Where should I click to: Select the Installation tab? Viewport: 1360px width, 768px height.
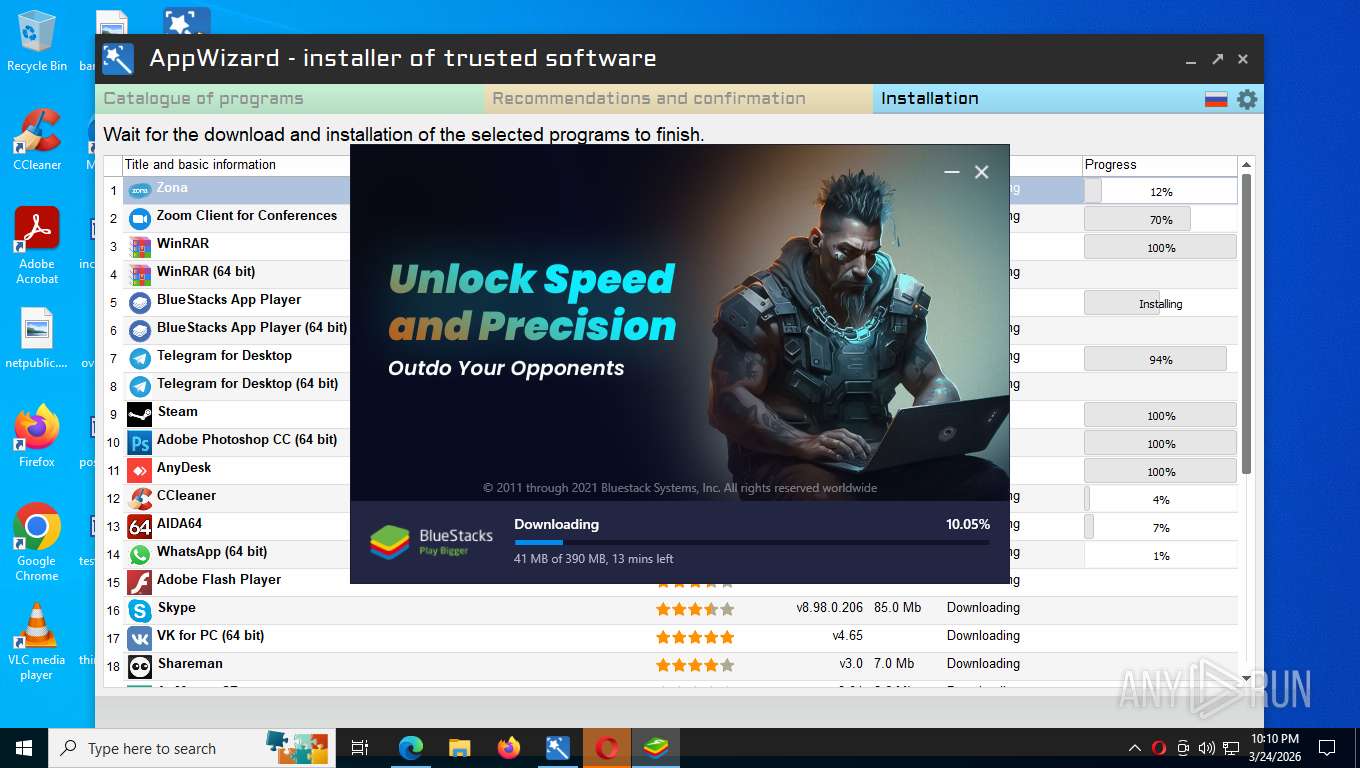tap(1038, 98)
